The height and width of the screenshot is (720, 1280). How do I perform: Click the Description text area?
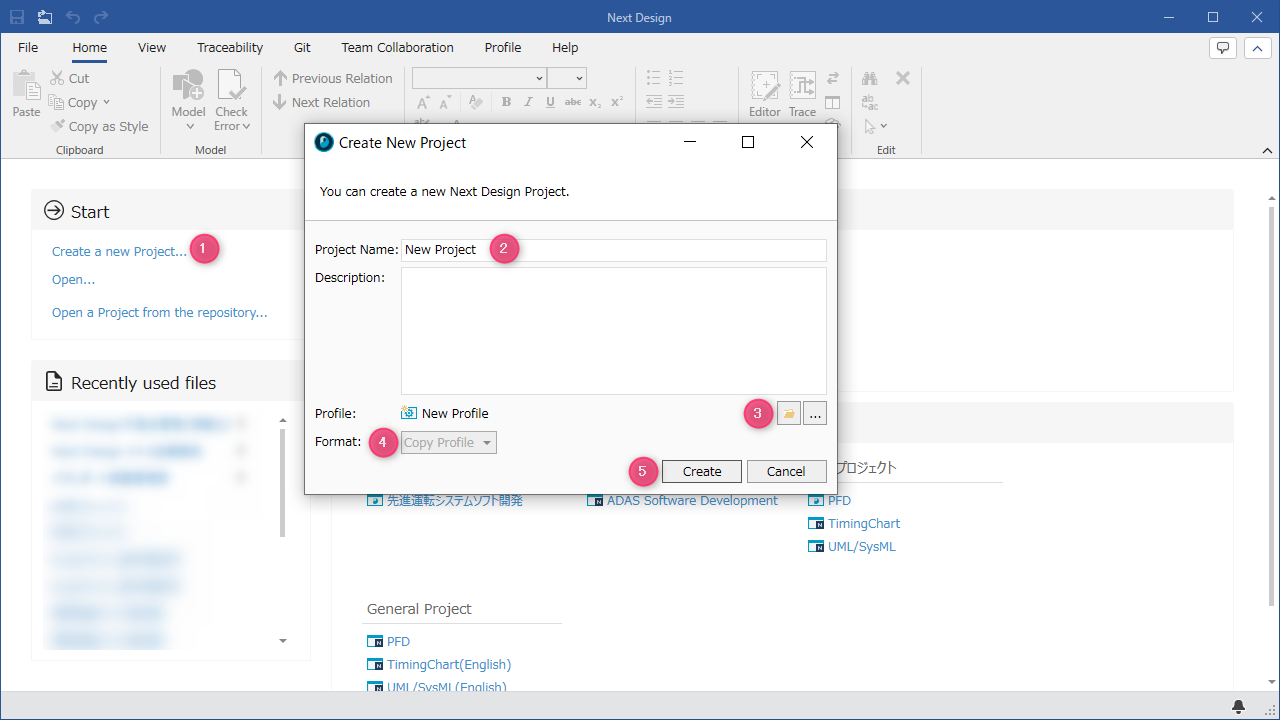coord(614,331)
